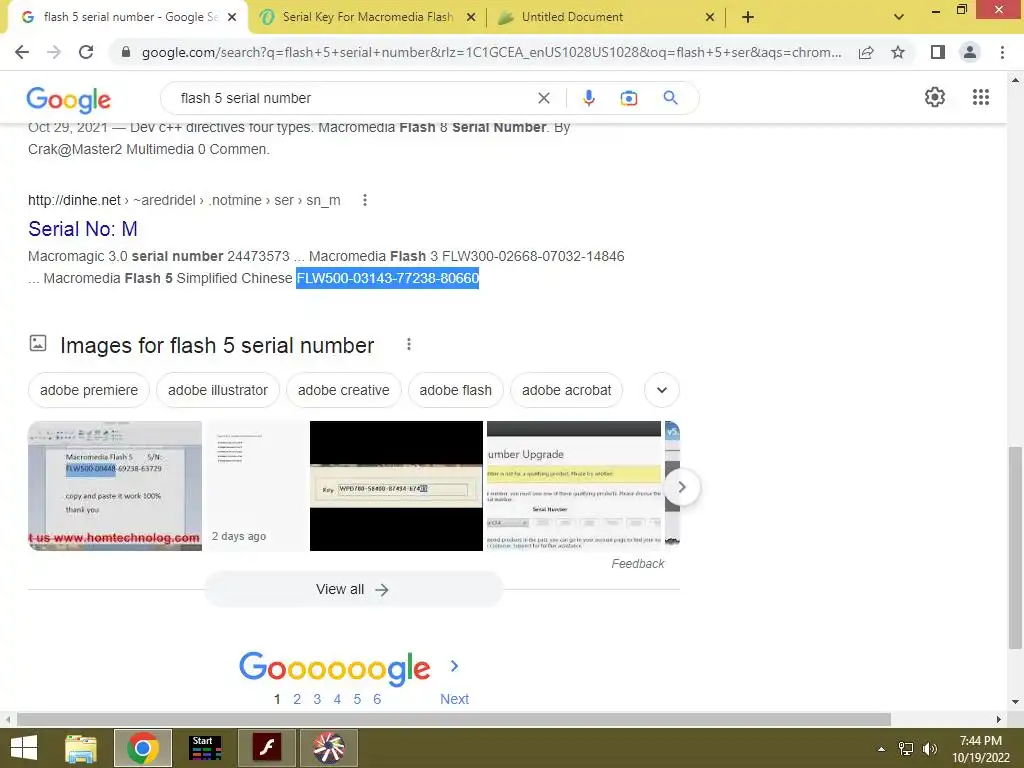The image size is (1024, 768).
Task: Open Google quick settings gear
Action: tap(935, 97)
